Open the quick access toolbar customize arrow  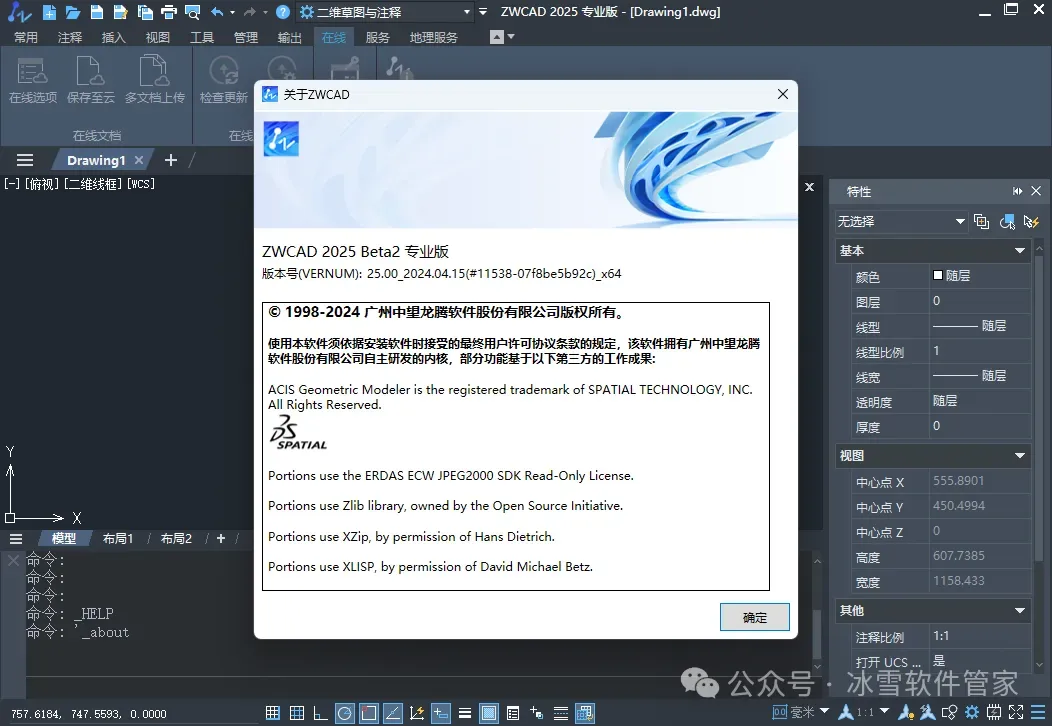(x=483, y=11)
